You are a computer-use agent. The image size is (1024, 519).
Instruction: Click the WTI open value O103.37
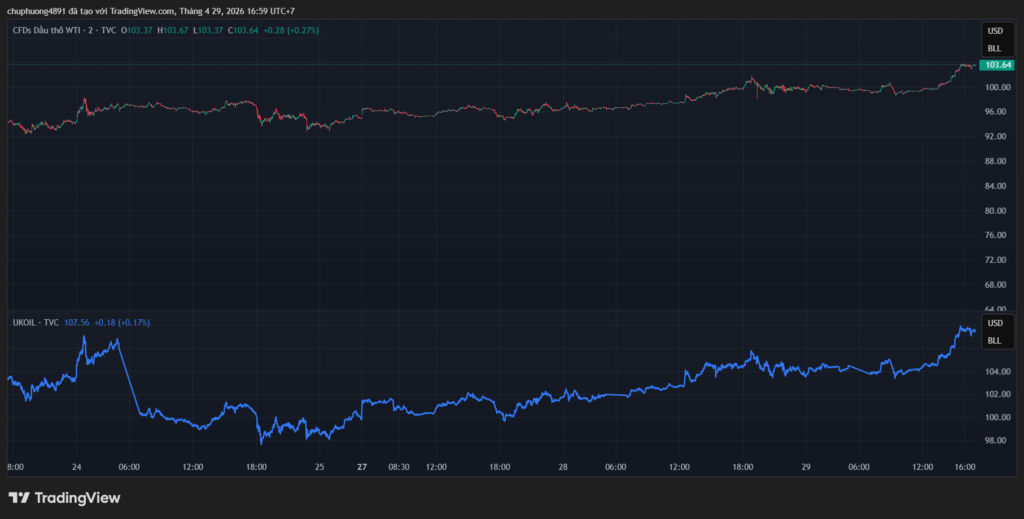click(137, 30)
